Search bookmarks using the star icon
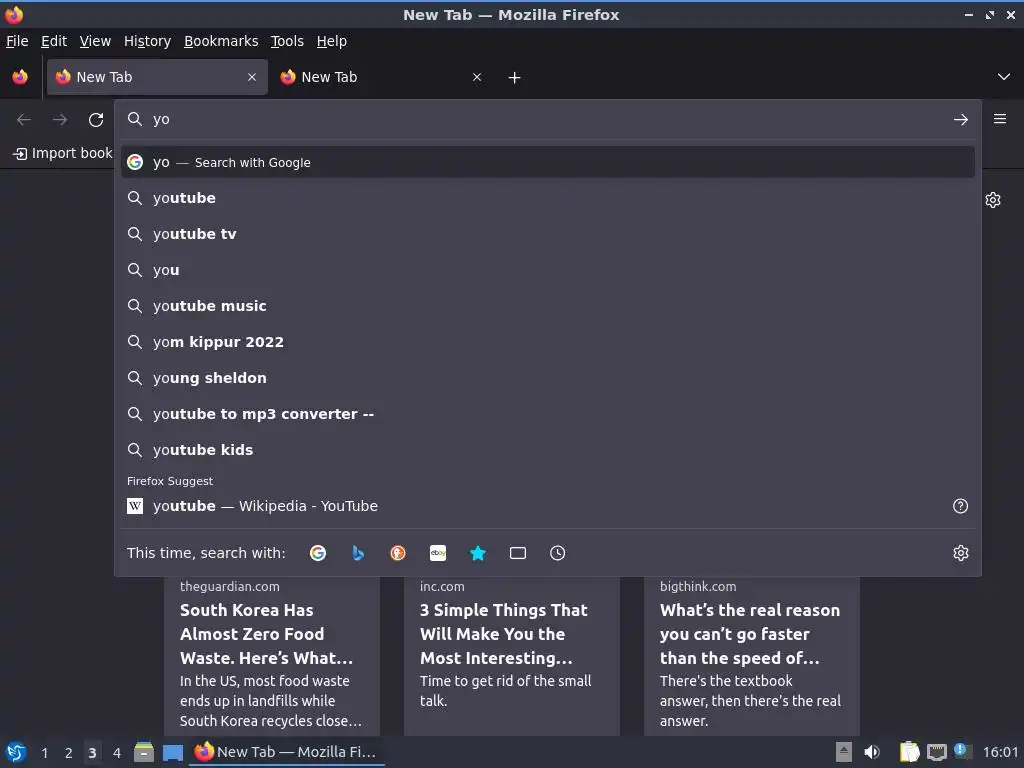This screenshot has height=768, width=1024. pyautogui.click(x=477, y=553)
